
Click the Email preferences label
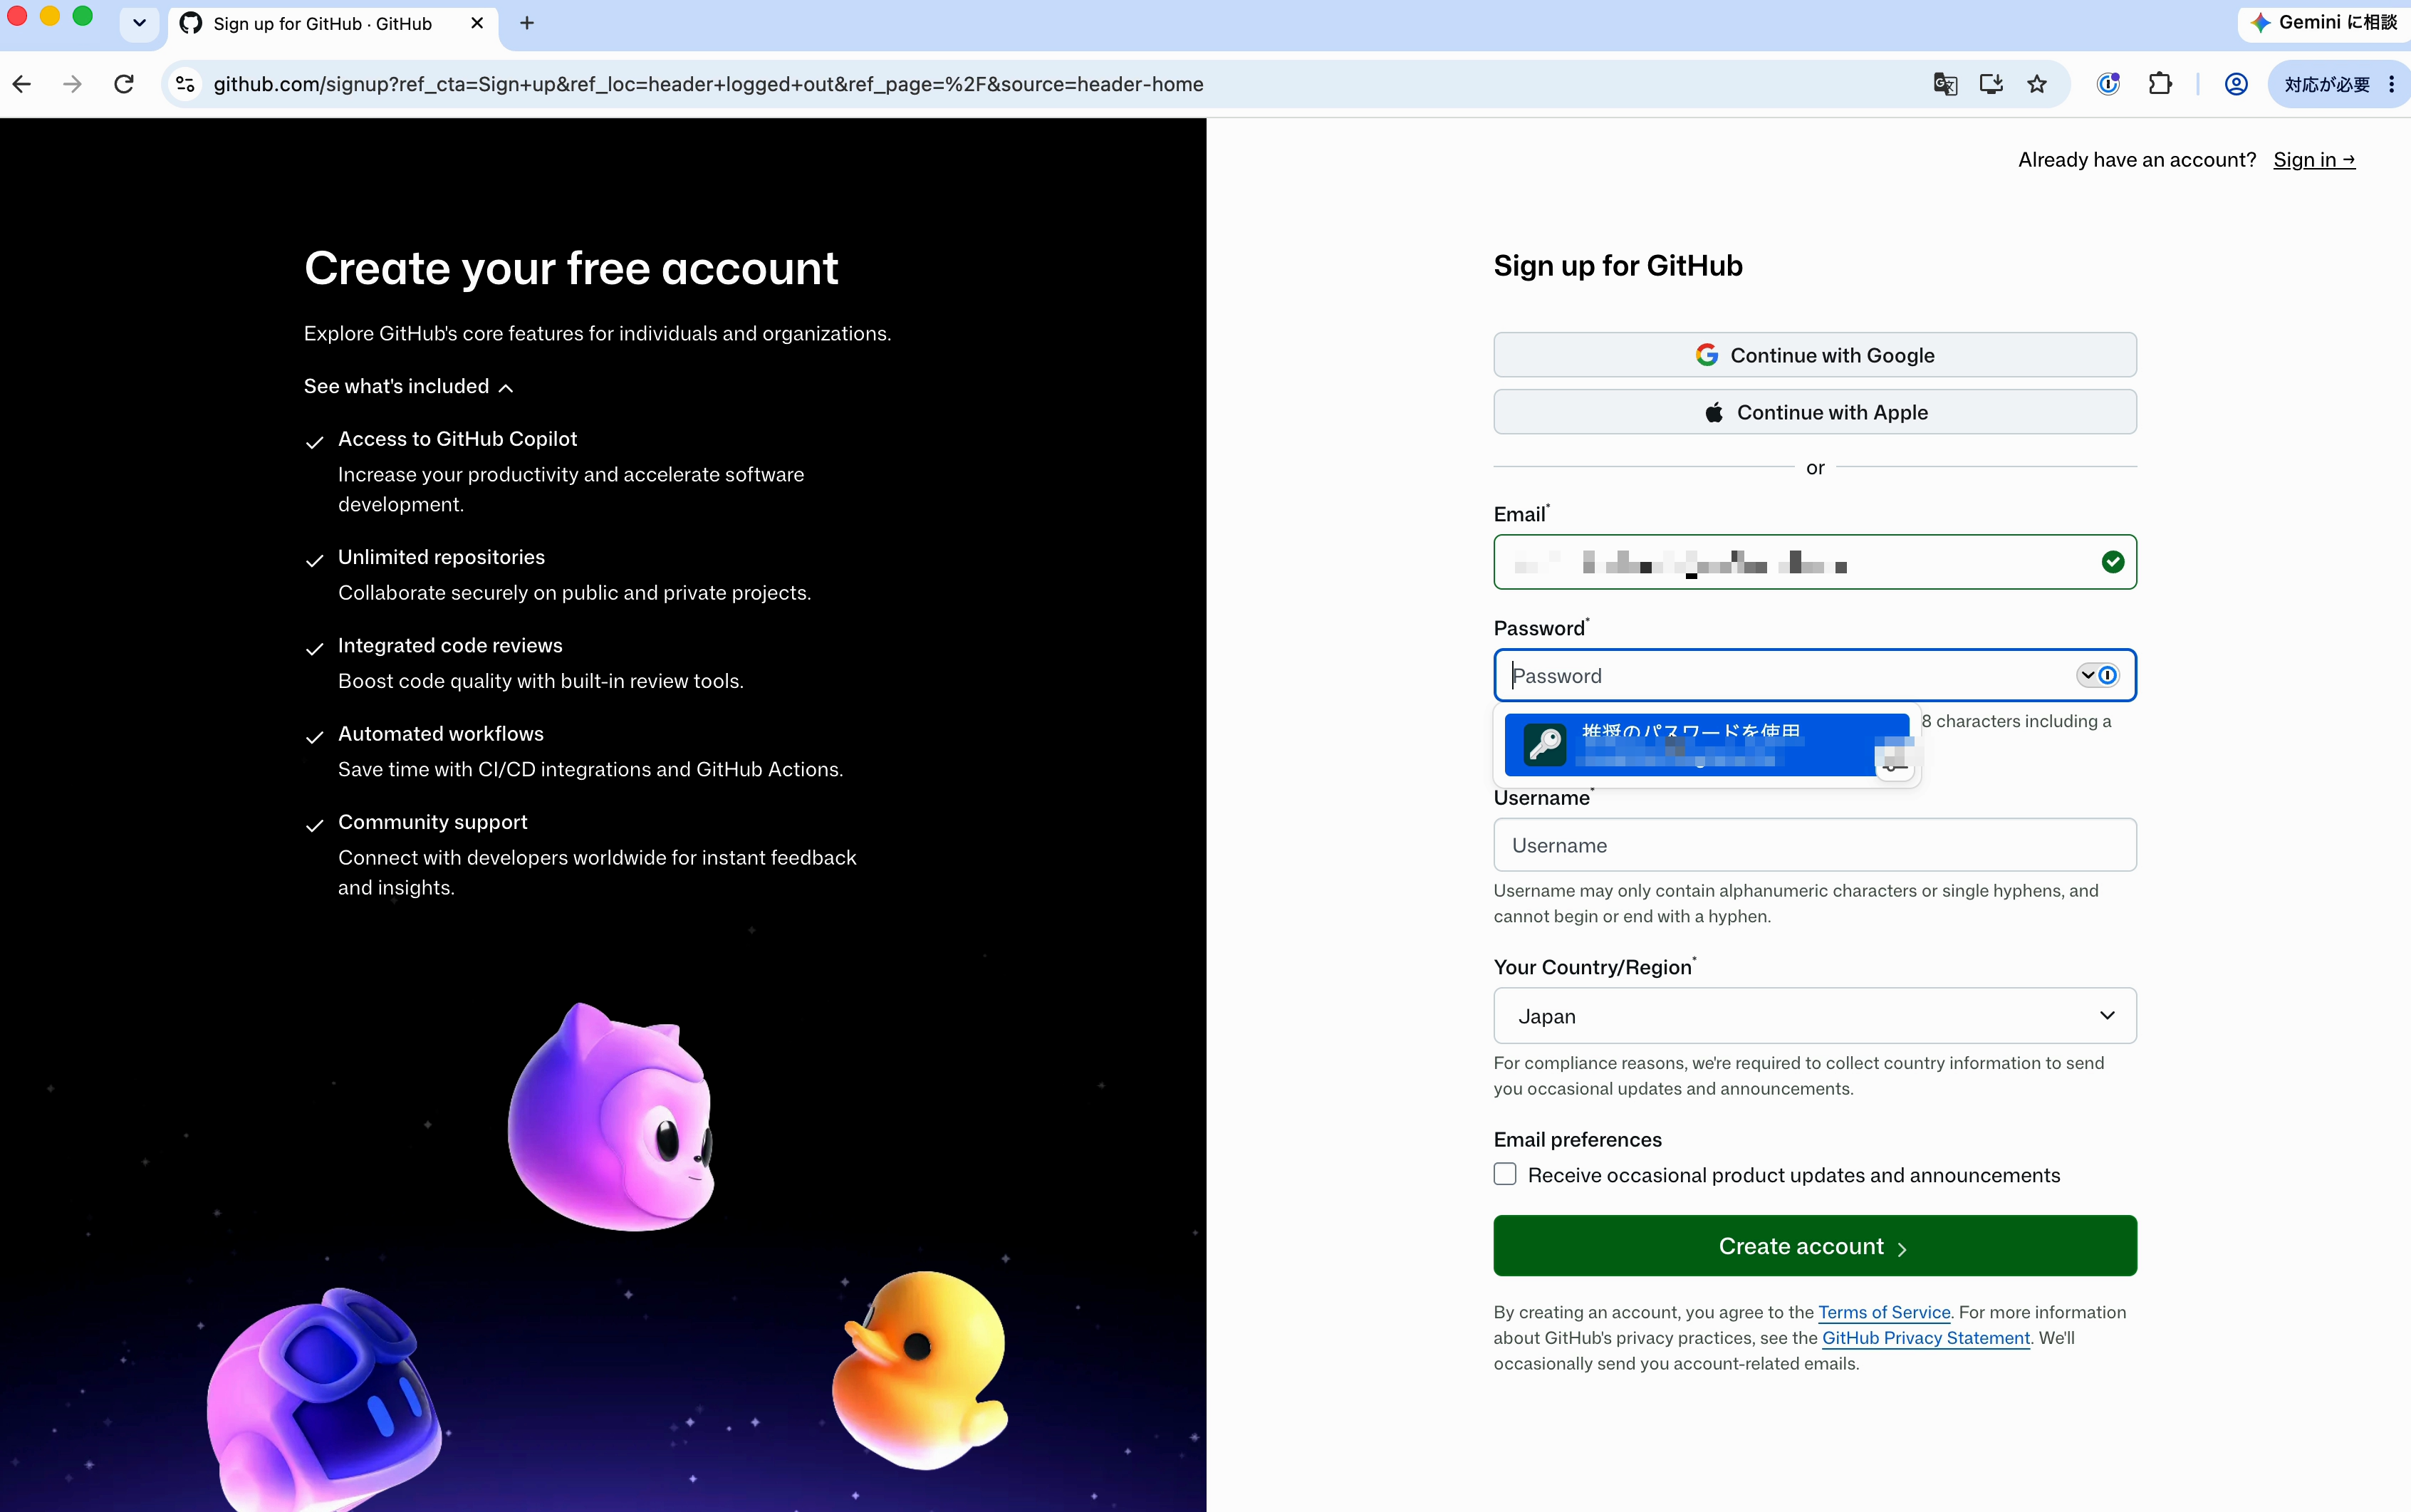[x=1578, y=1139]
